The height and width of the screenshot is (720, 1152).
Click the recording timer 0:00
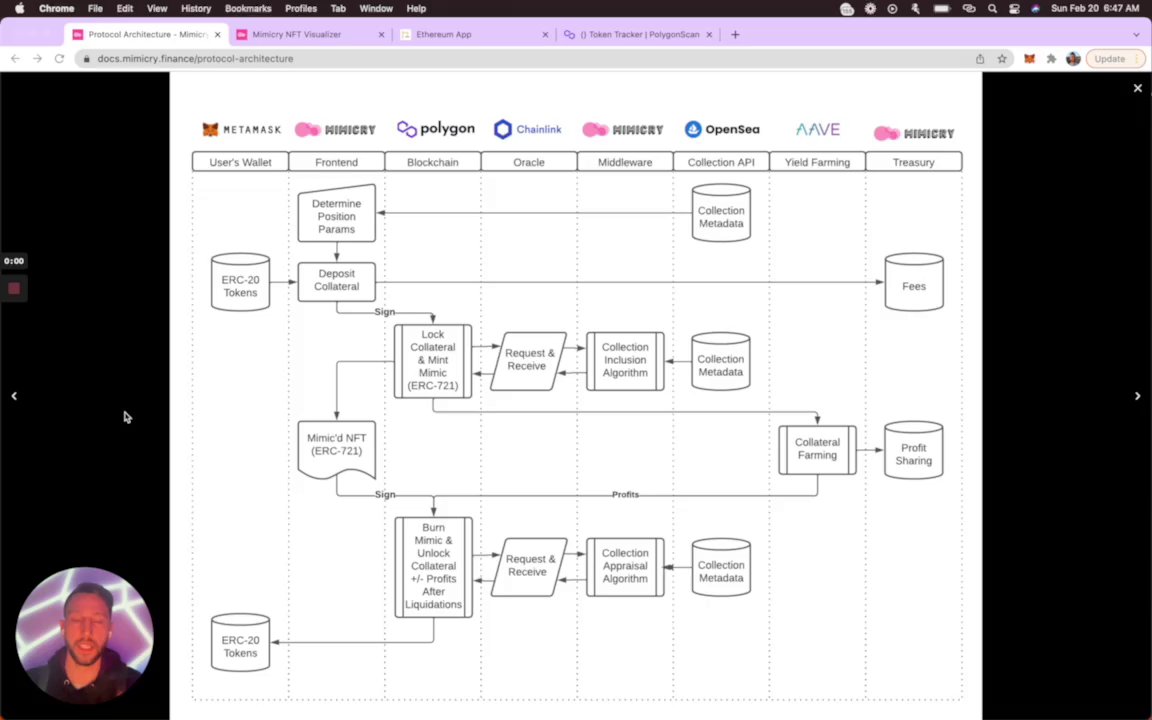tap(14, 261)
